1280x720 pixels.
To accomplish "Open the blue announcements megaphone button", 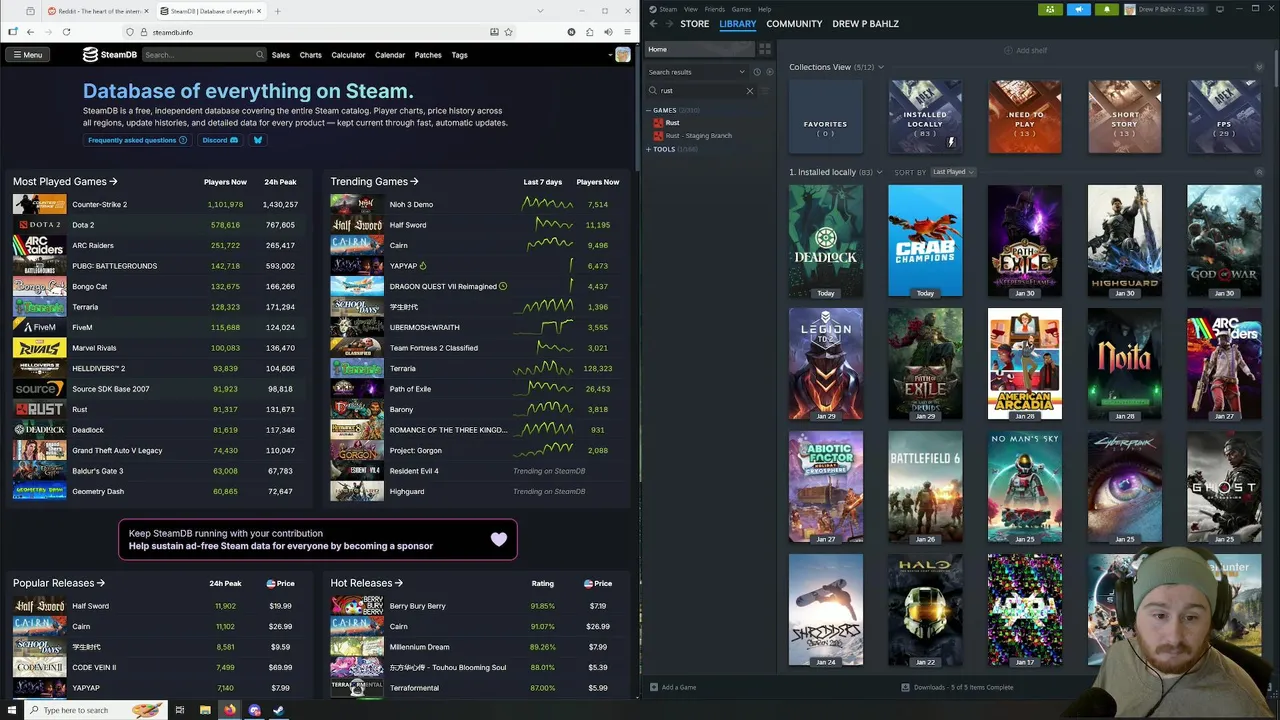I will (x=1079, y=9).
